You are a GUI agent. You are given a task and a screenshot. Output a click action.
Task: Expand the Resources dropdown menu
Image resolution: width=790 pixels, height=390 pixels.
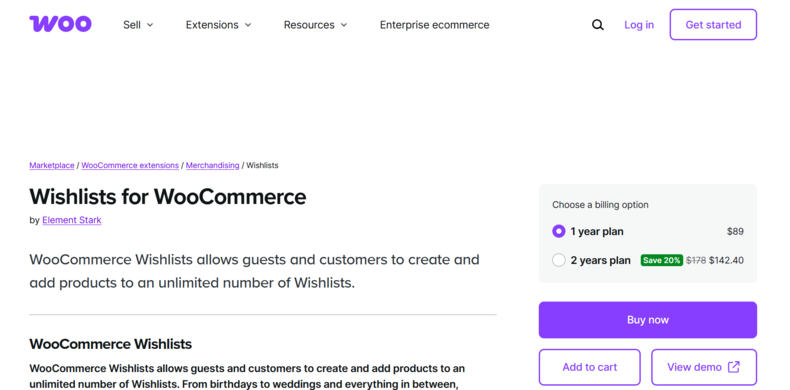point(315,25)
